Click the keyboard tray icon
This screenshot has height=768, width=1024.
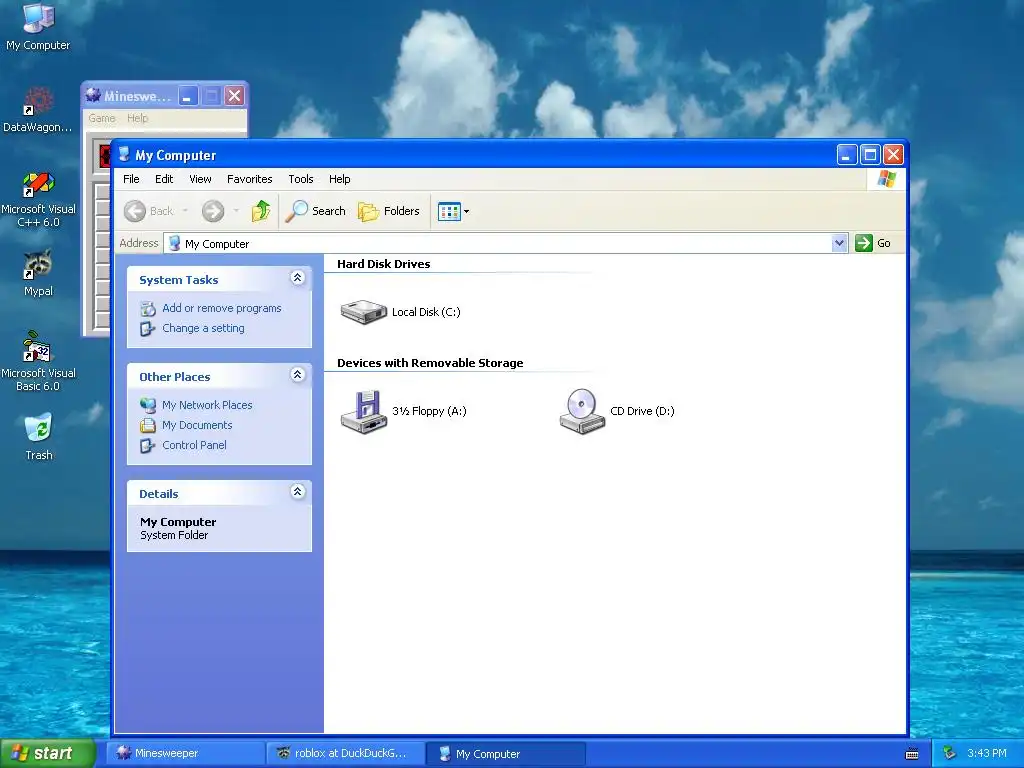coord(912,754)
